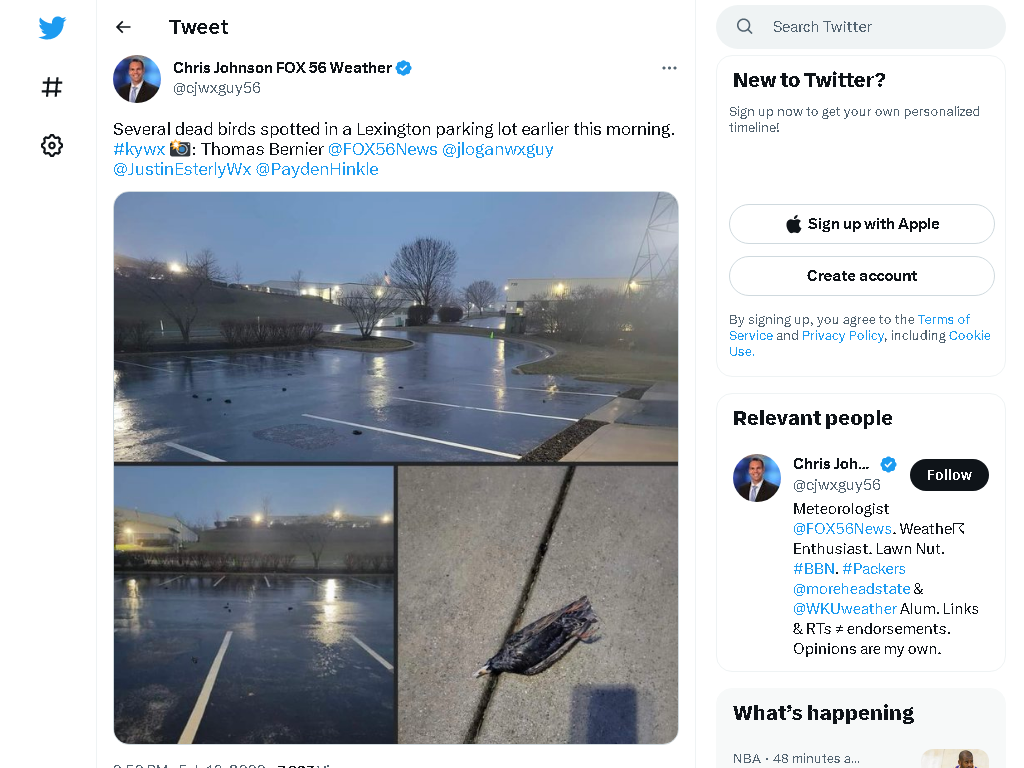The height and width of the screenshot is (768, 1024).
Task: Open Chris Johnson avatar in Relevant people
Action: click(757, 478)
